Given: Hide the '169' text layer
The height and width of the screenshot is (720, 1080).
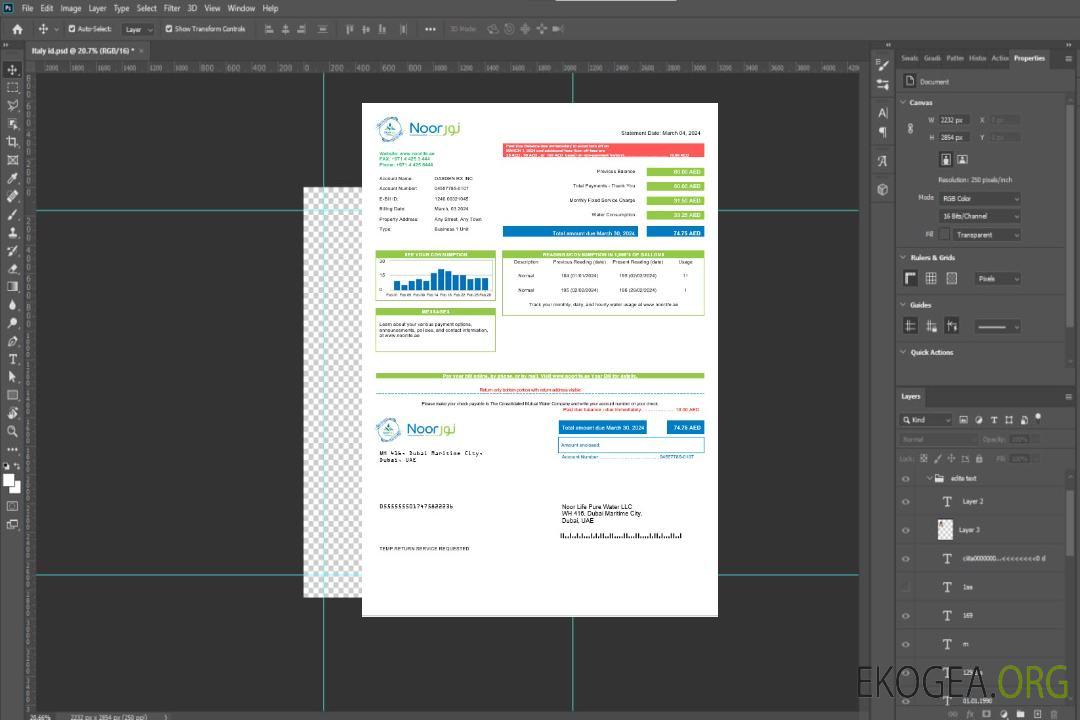Looking at the screenshot, I should click(906, 616).
